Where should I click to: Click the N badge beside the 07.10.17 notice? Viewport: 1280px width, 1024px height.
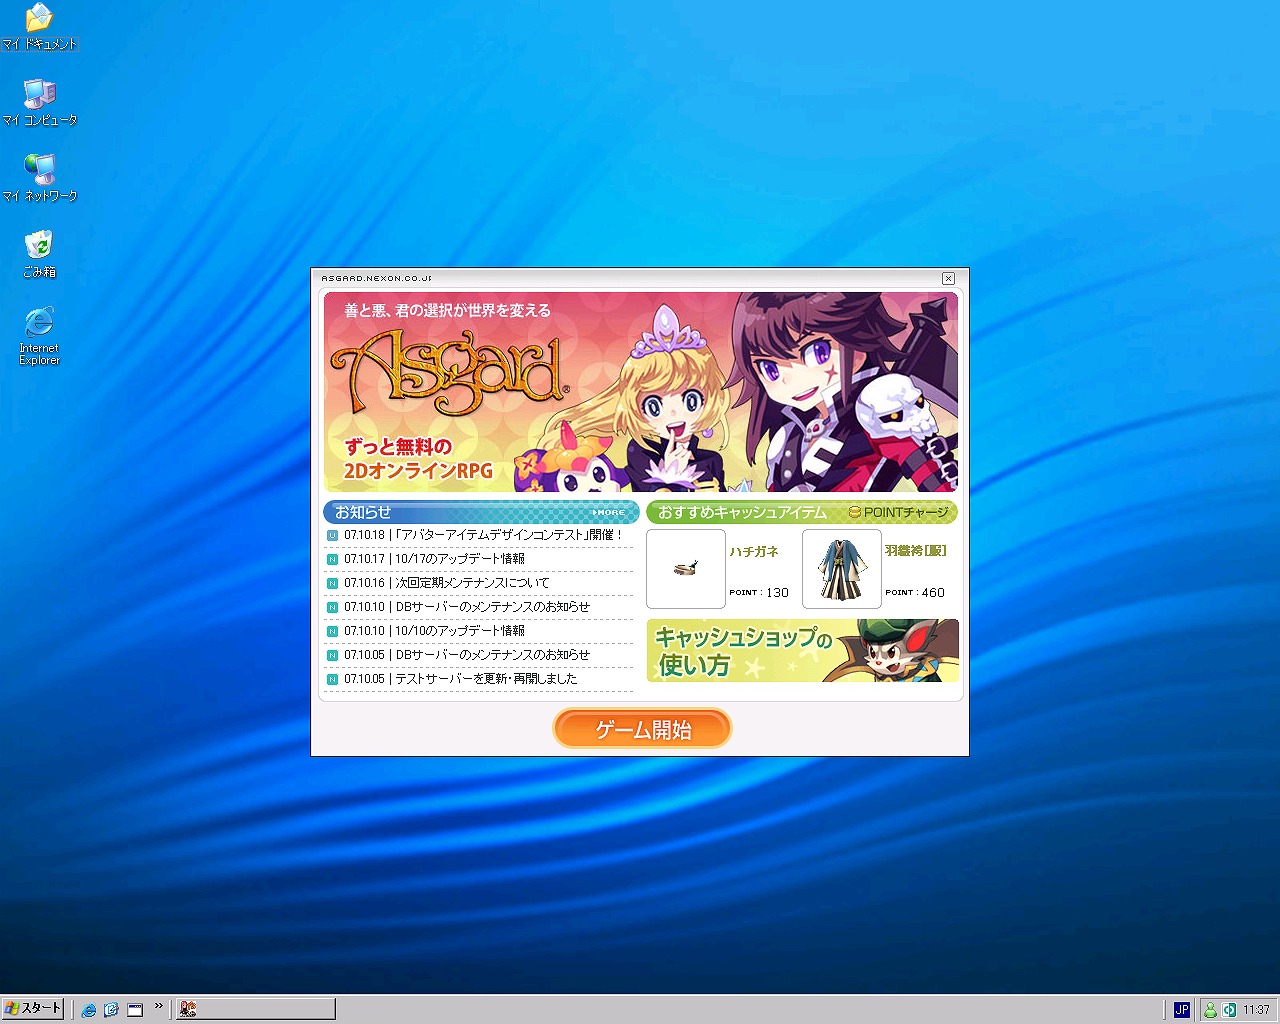(x=333, y=559)
